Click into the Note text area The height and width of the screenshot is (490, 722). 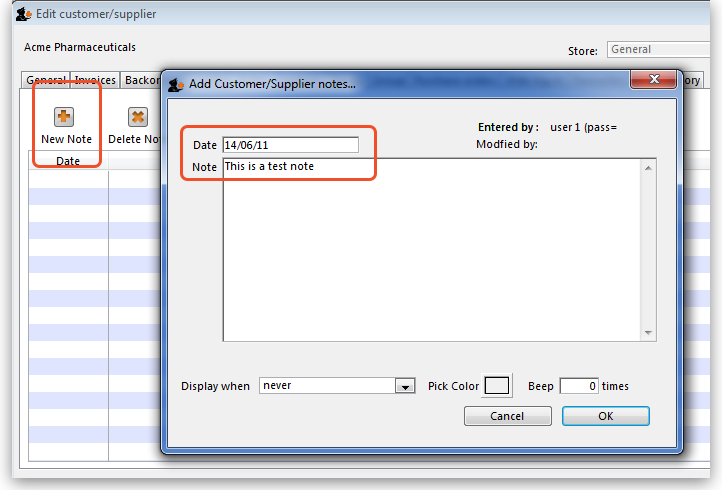(430, 250)
